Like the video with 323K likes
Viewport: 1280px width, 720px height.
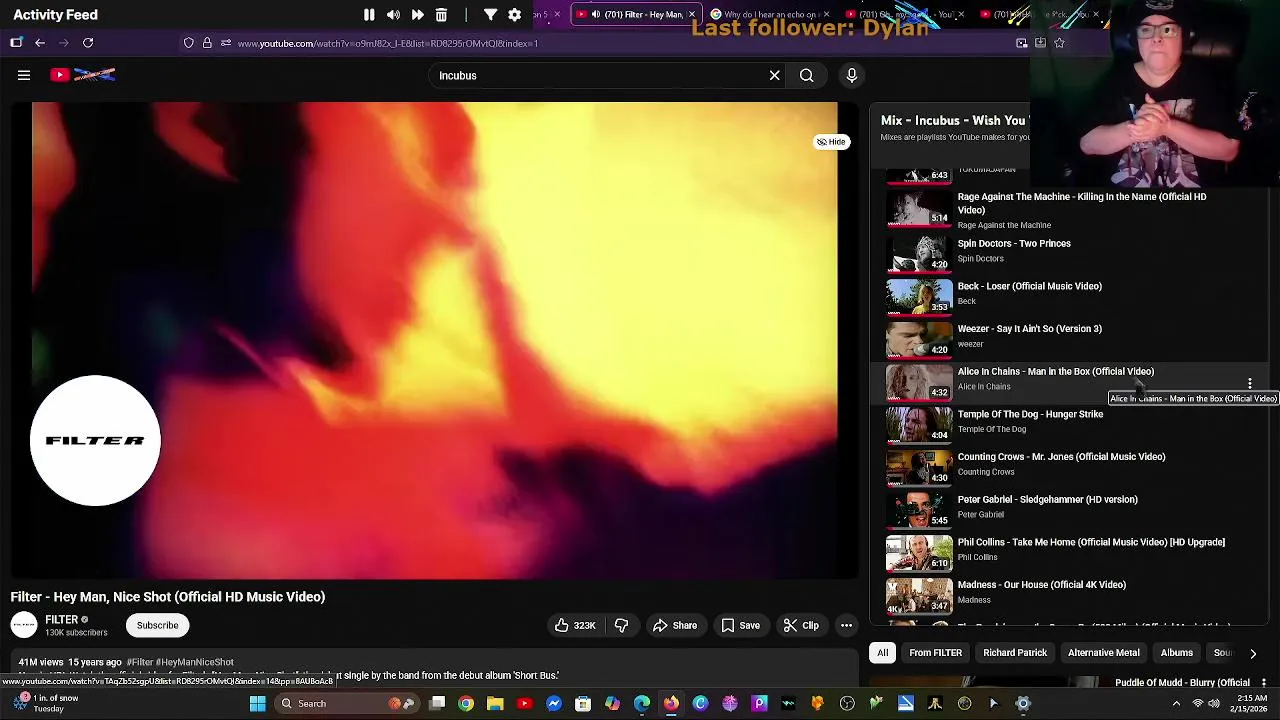click(x=575, y=625)
